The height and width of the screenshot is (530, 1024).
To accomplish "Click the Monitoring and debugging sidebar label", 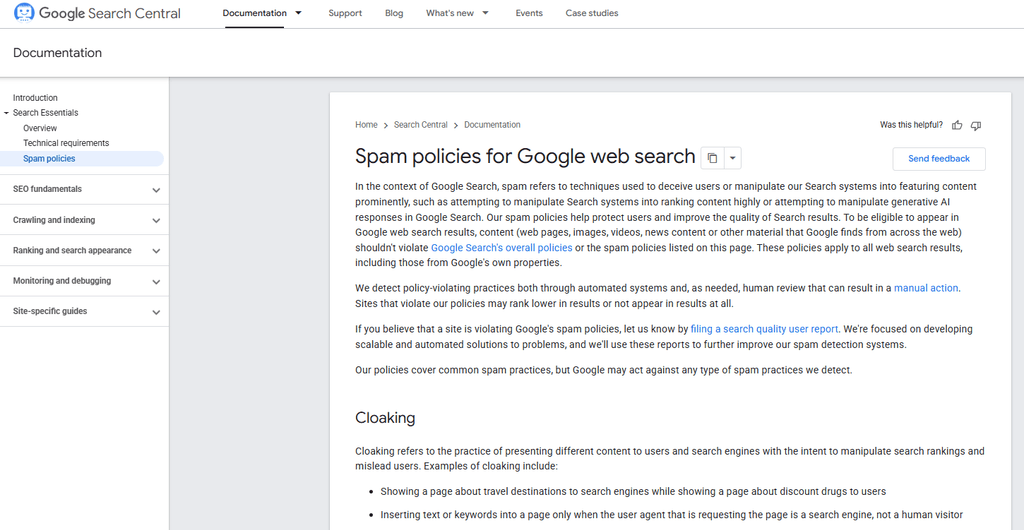I will click(x=62, y=281).
